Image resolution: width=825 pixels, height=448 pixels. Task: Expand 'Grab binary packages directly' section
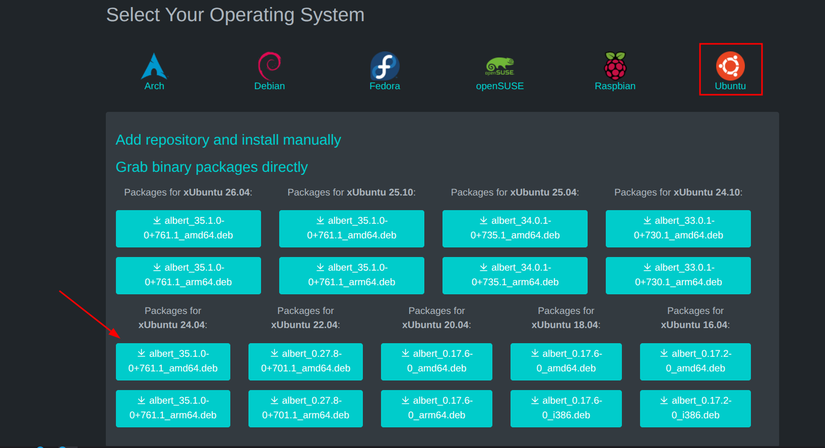(212, 167)
